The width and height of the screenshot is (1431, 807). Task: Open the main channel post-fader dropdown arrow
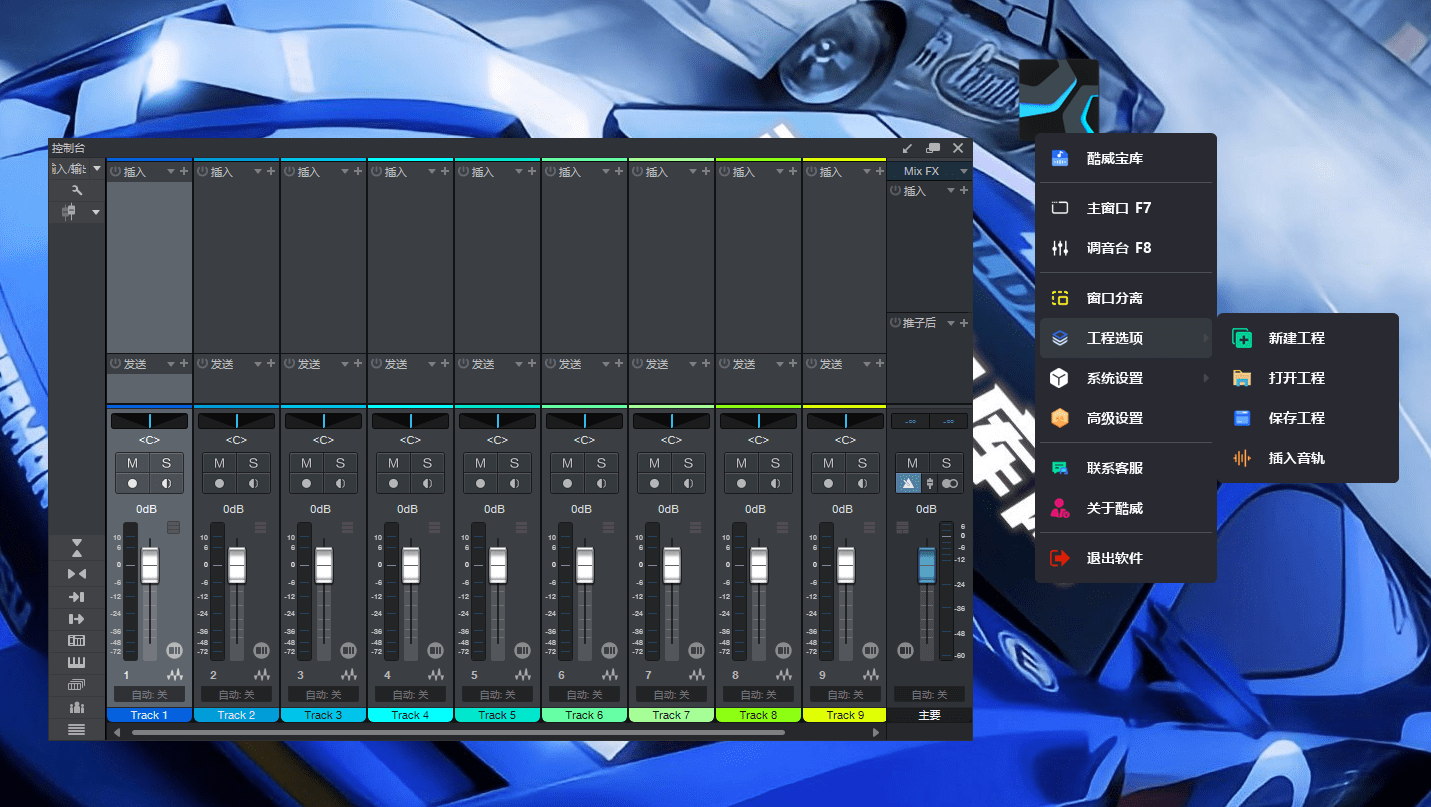(951, 323)
